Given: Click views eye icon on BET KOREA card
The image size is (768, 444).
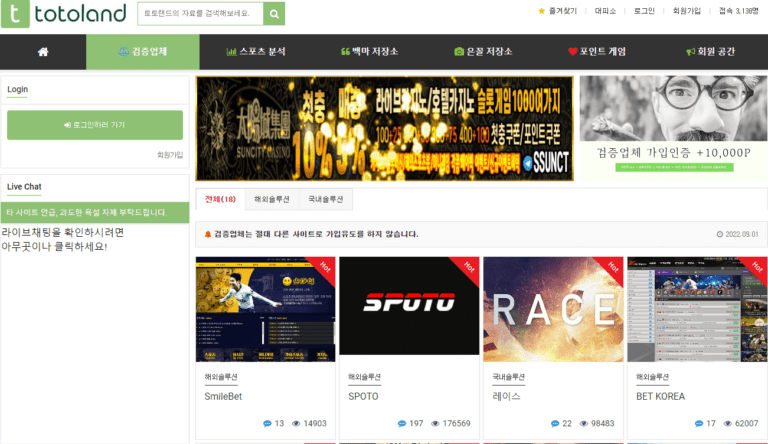Looking at the screenshot, I should click(x=727, y=423).
